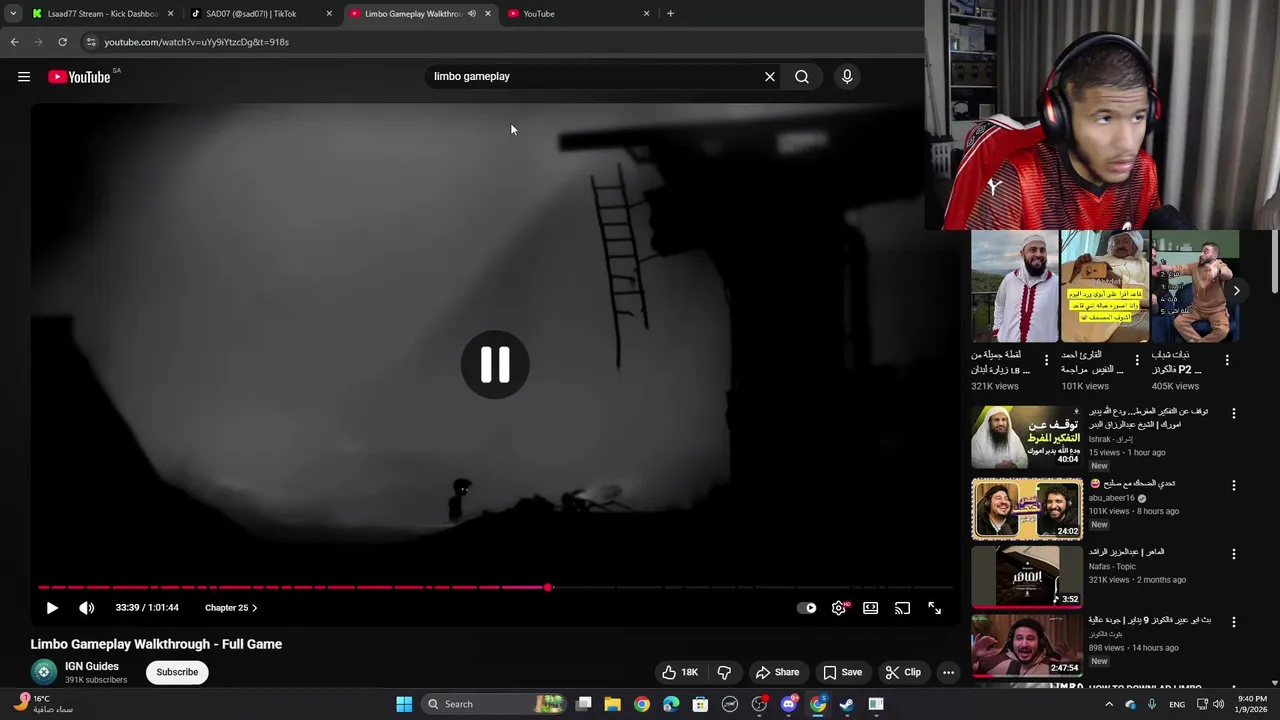
Task: Mute the Limbo tab via its speaker icon
Action: (472, 14)
